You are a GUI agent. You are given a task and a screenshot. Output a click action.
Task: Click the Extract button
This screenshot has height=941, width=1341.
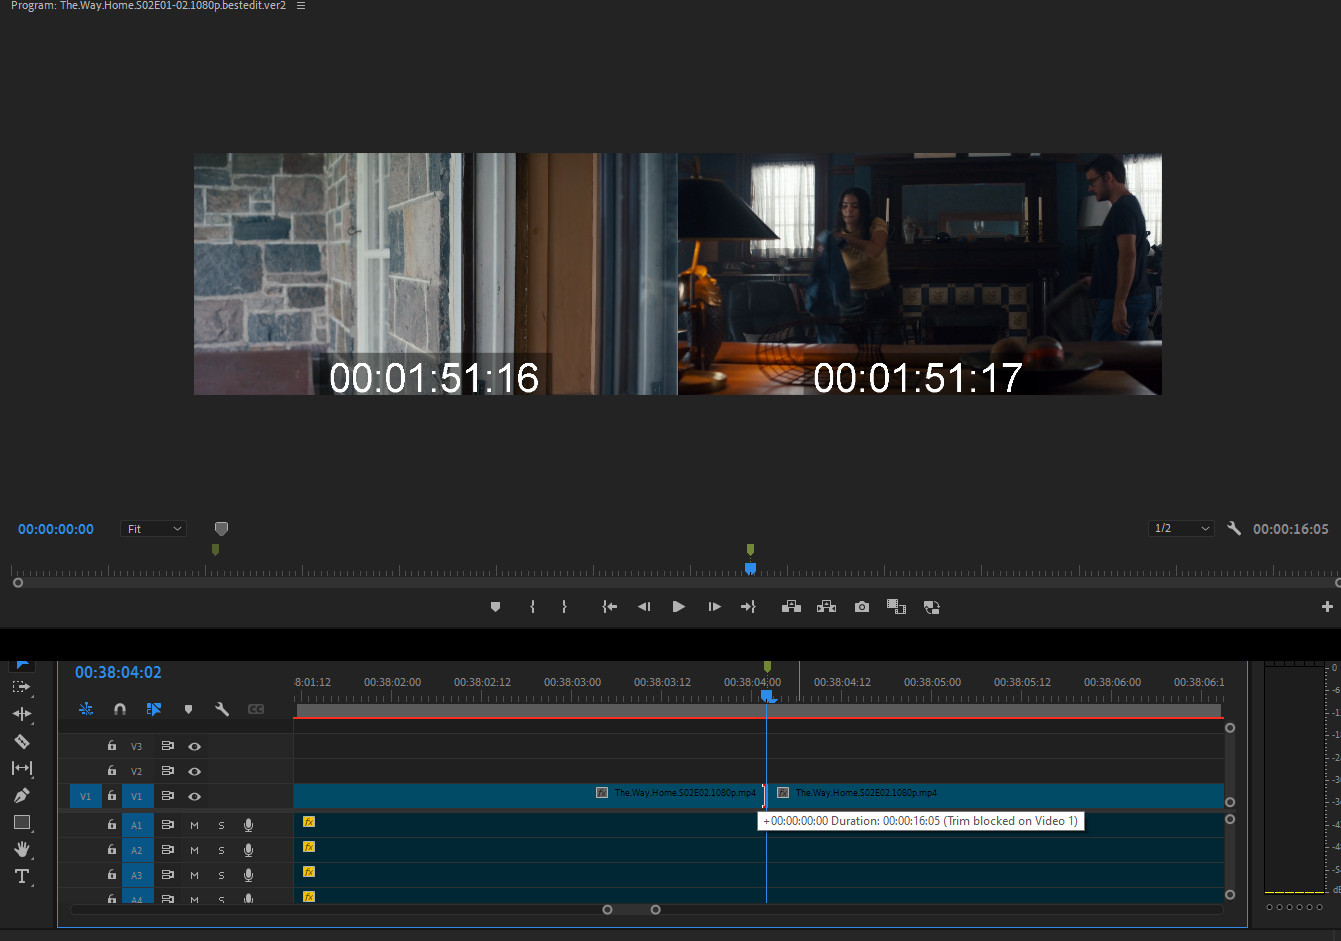(x=826, y=607)
